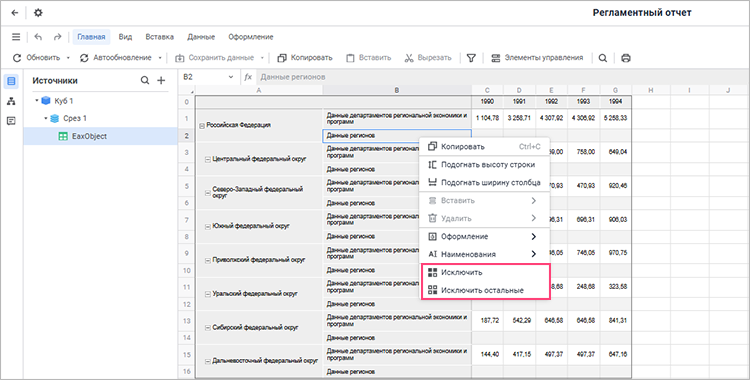Click the back arrow icon
750x380 pixels.
click(x=15, y=13)
